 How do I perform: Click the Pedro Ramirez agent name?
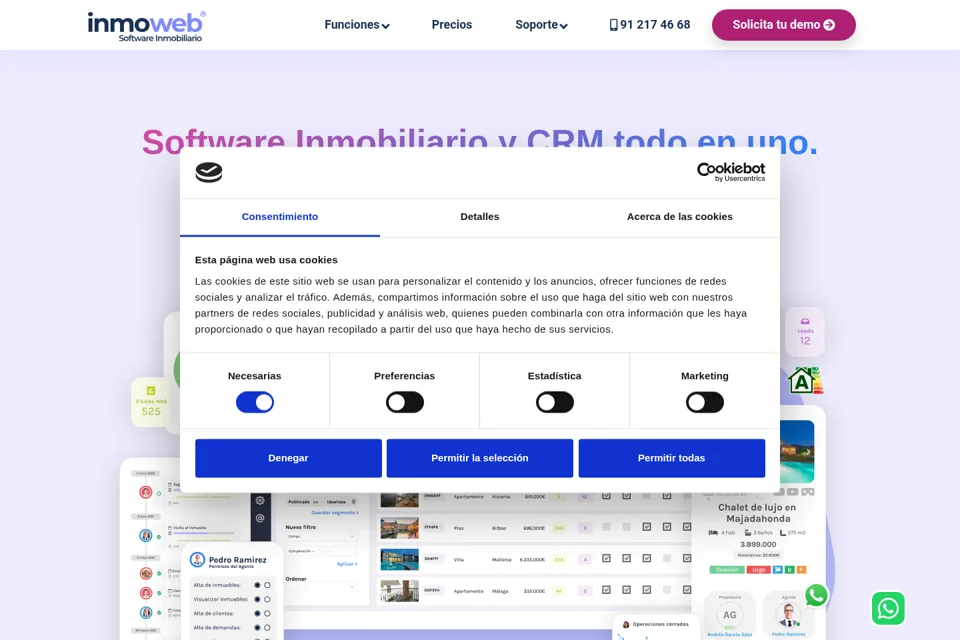tap(238, 560)
